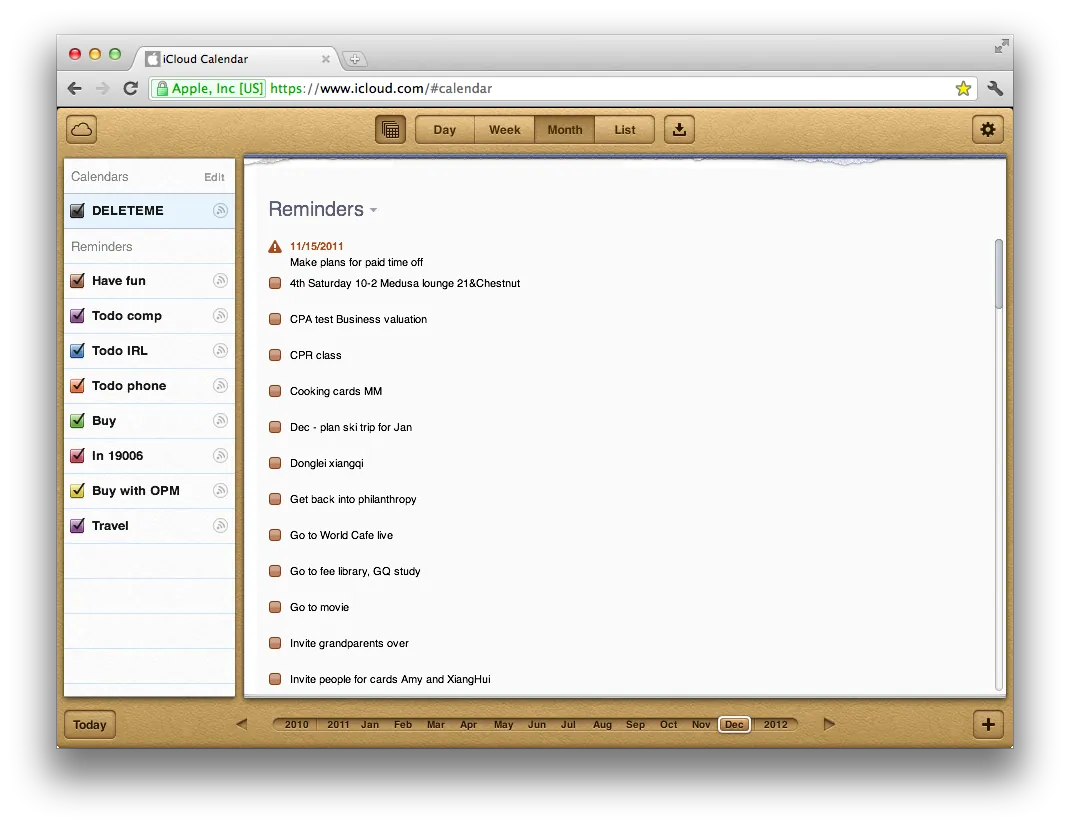Click share icon for Travel list

pos(220,525)
